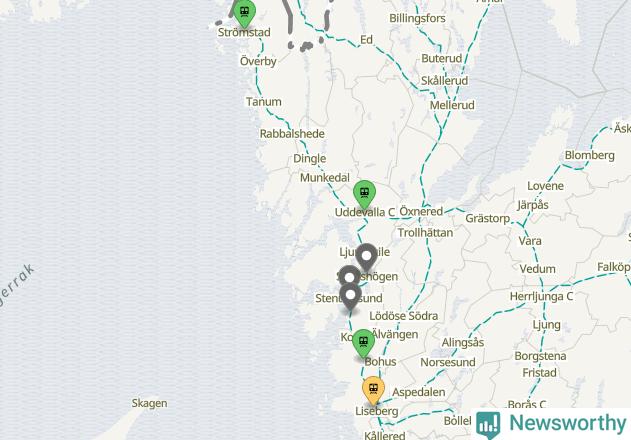
Task: Click the yellow train marker above Liseberg
Action: pyautogui.click(x=373, y=391)
